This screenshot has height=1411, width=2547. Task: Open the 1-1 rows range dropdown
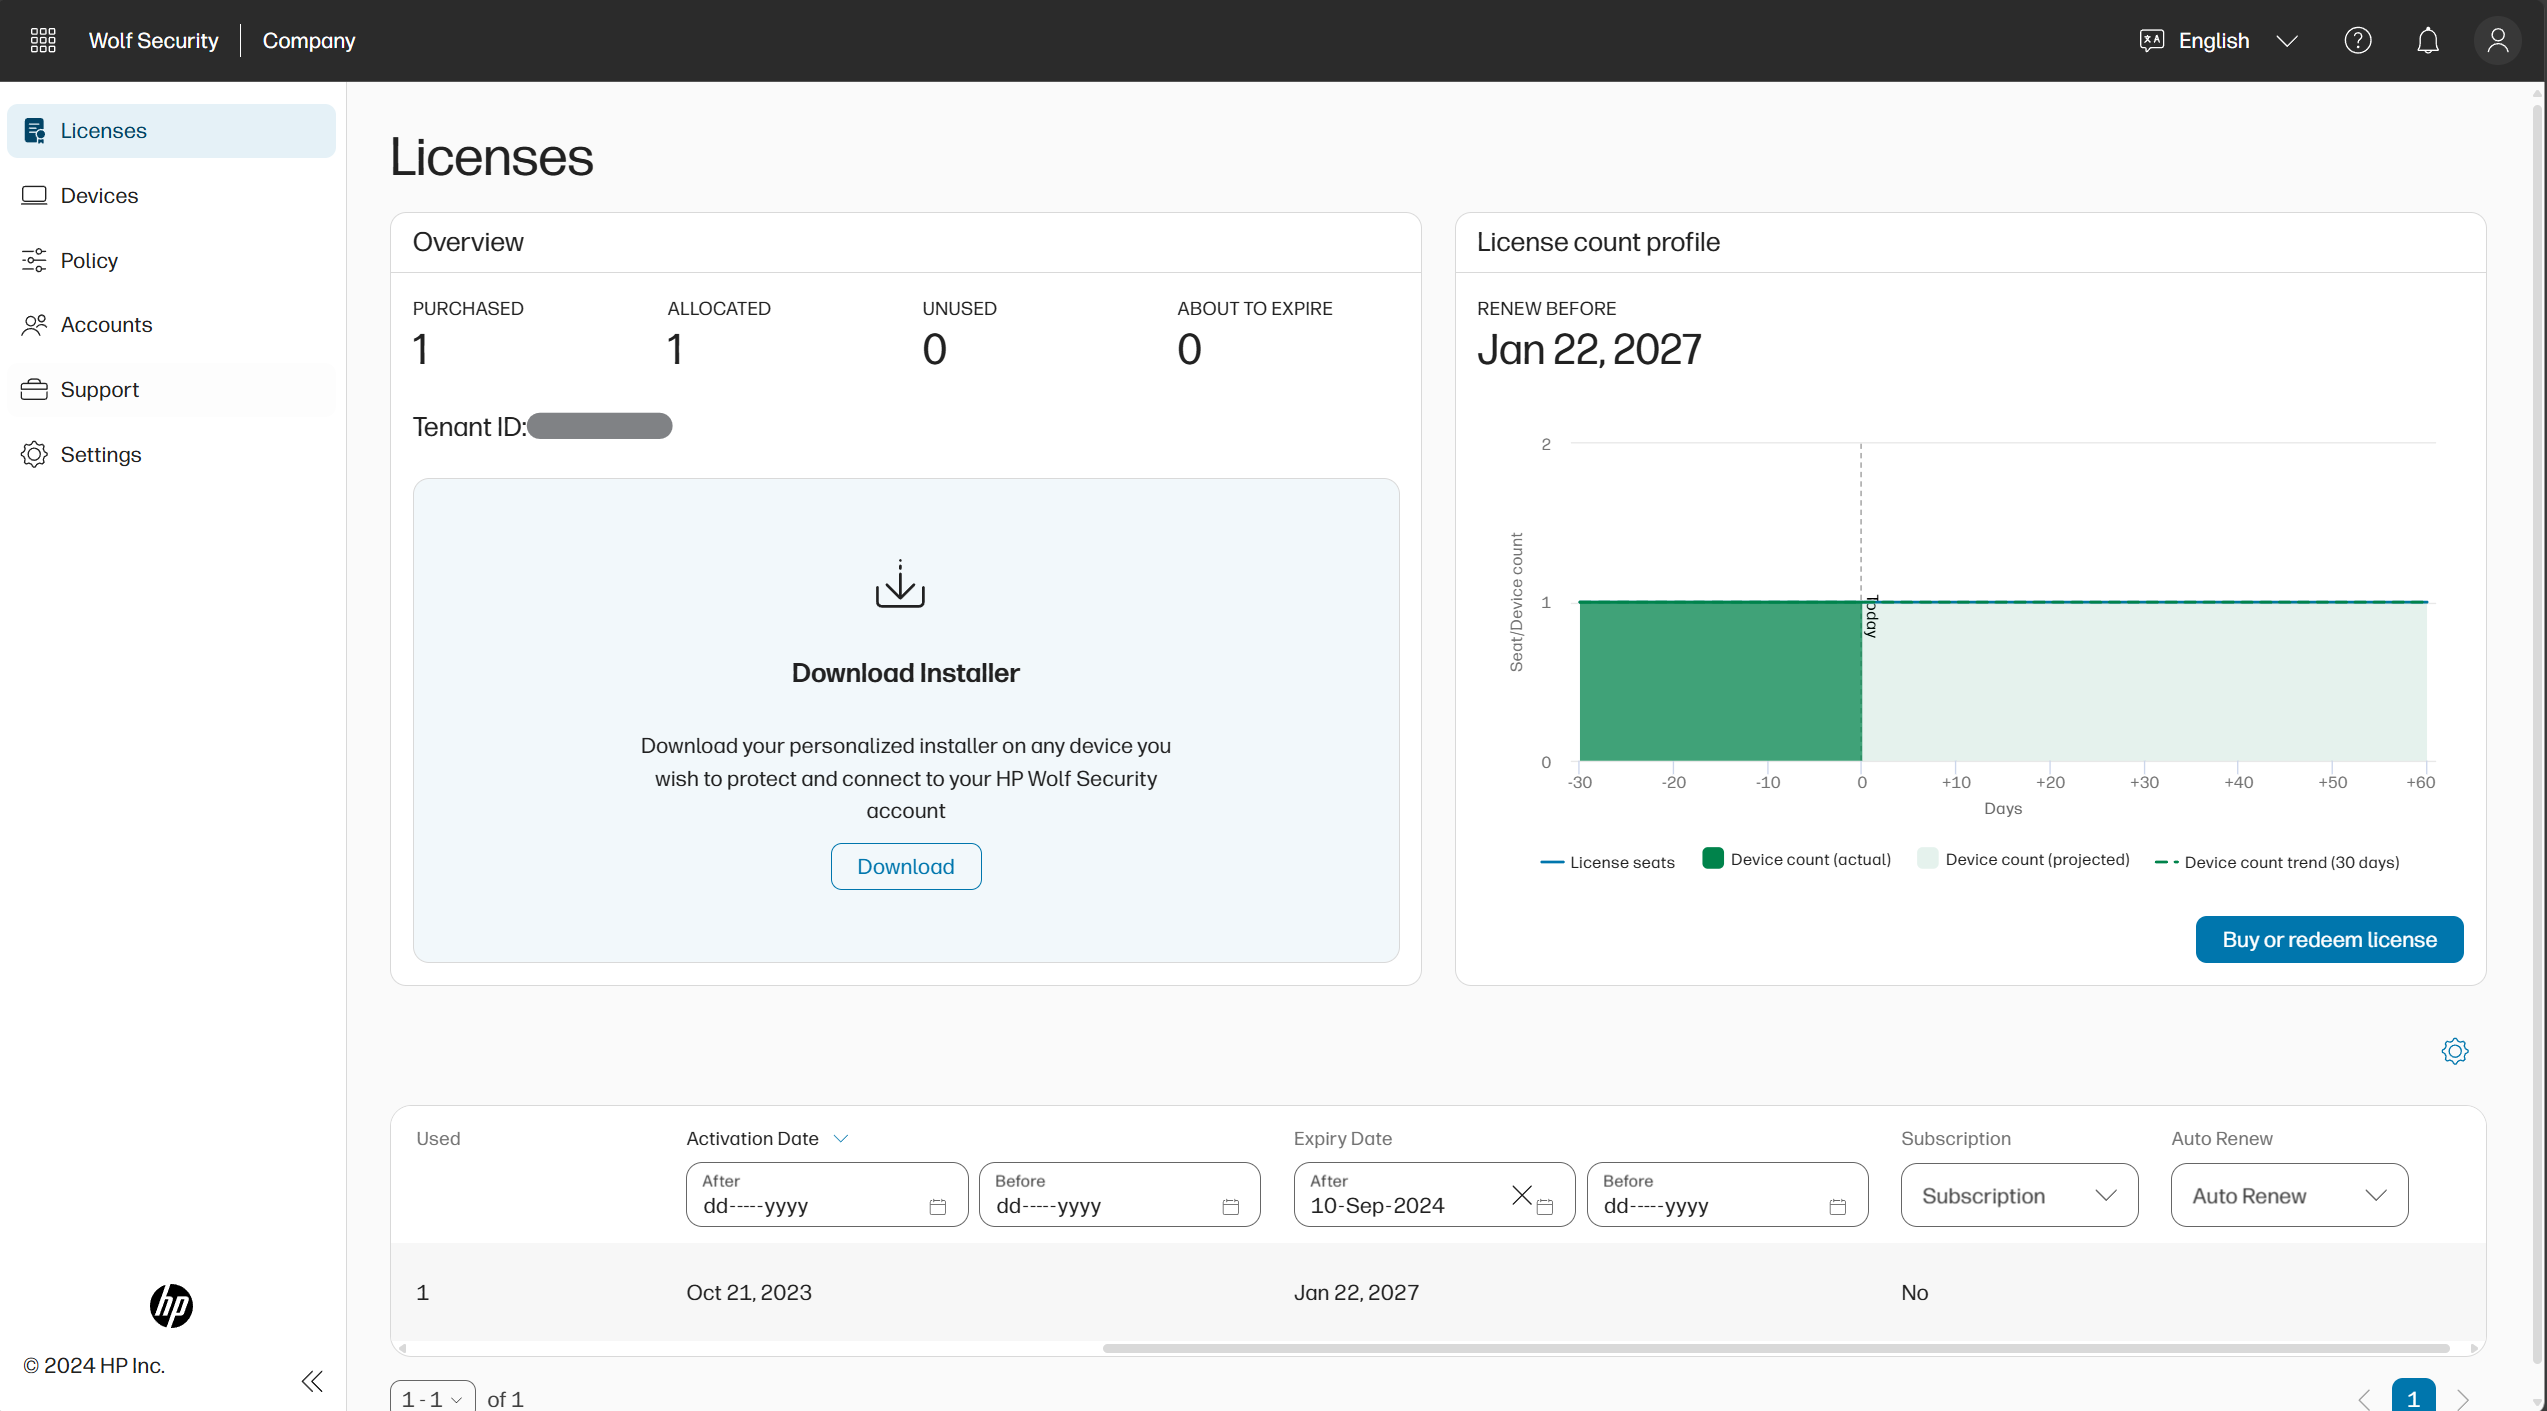click(x=432, y=1398)
